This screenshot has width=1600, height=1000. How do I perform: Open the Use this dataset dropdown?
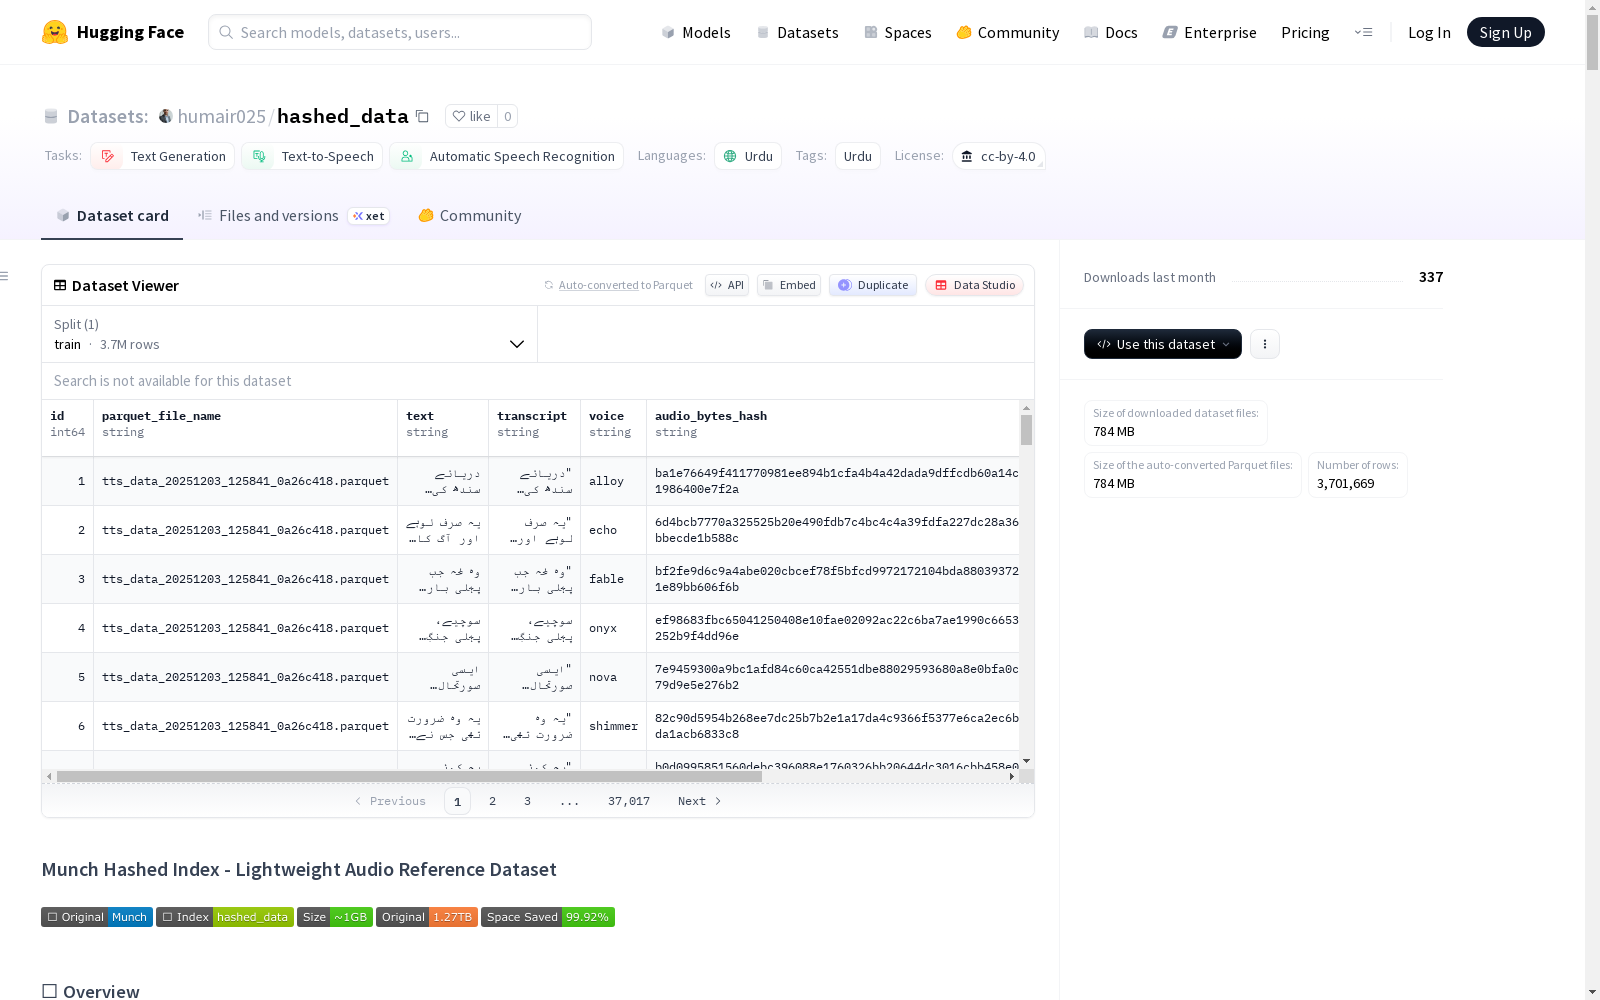tap(1163, 344)
